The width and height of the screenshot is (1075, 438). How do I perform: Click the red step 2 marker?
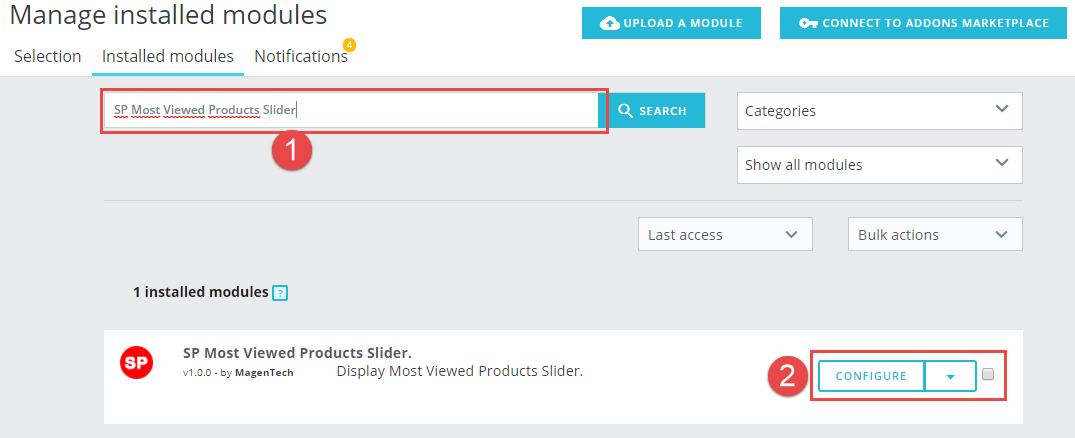click(x=787, y=376)
